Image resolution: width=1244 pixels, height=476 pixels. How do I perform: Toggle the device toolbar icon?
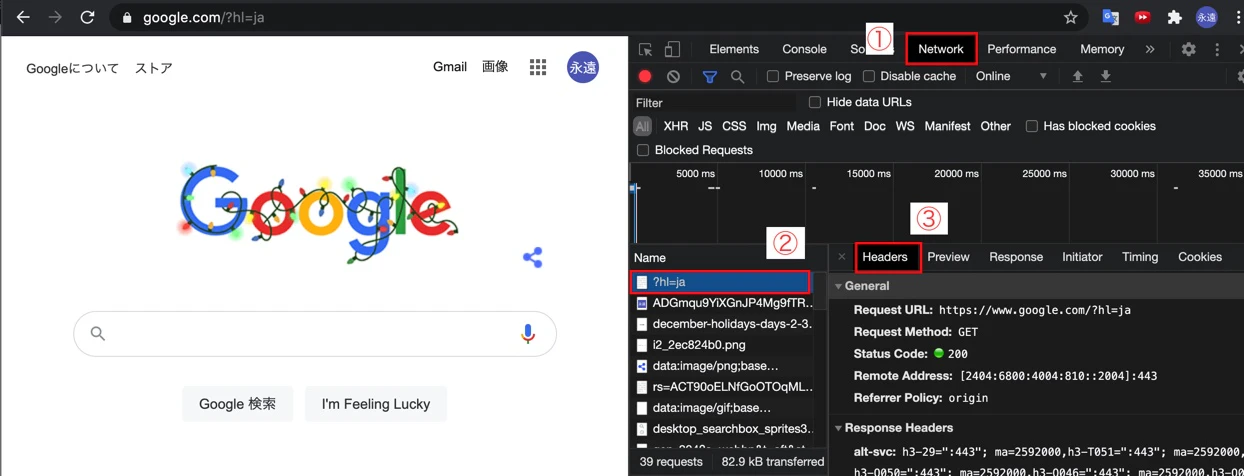[x=672, y=49]
